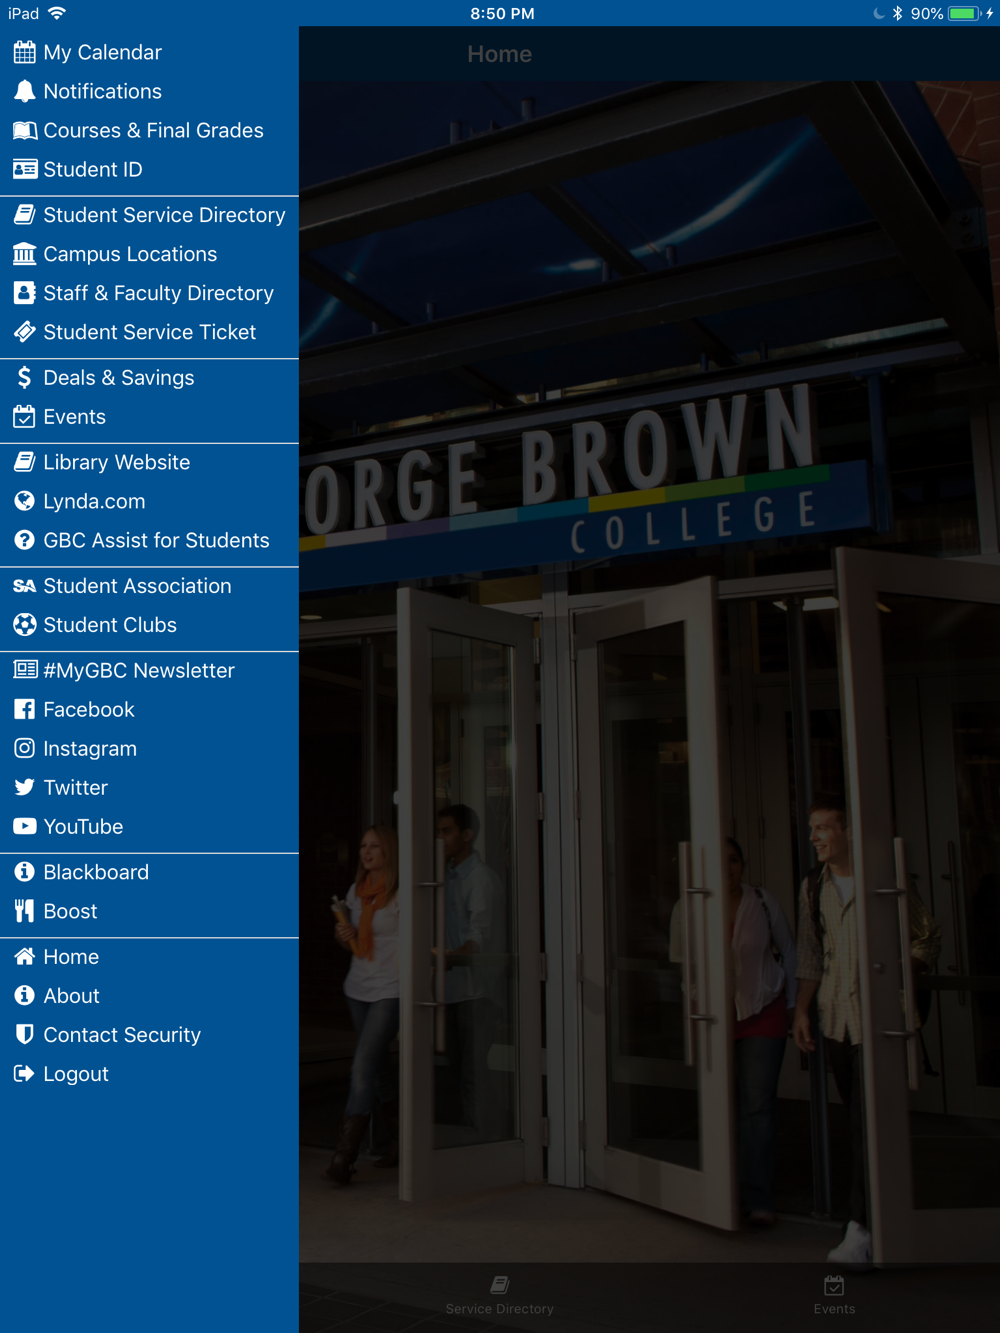
Task: Tap the Events calendar-check icon in sidebar
Action: point(25,416)
